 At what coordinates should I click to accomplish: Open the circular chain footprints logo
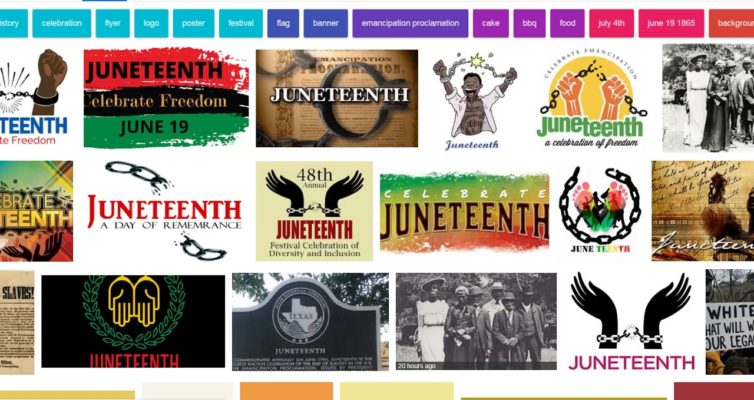pyautogui.click(x=600, y=210)
